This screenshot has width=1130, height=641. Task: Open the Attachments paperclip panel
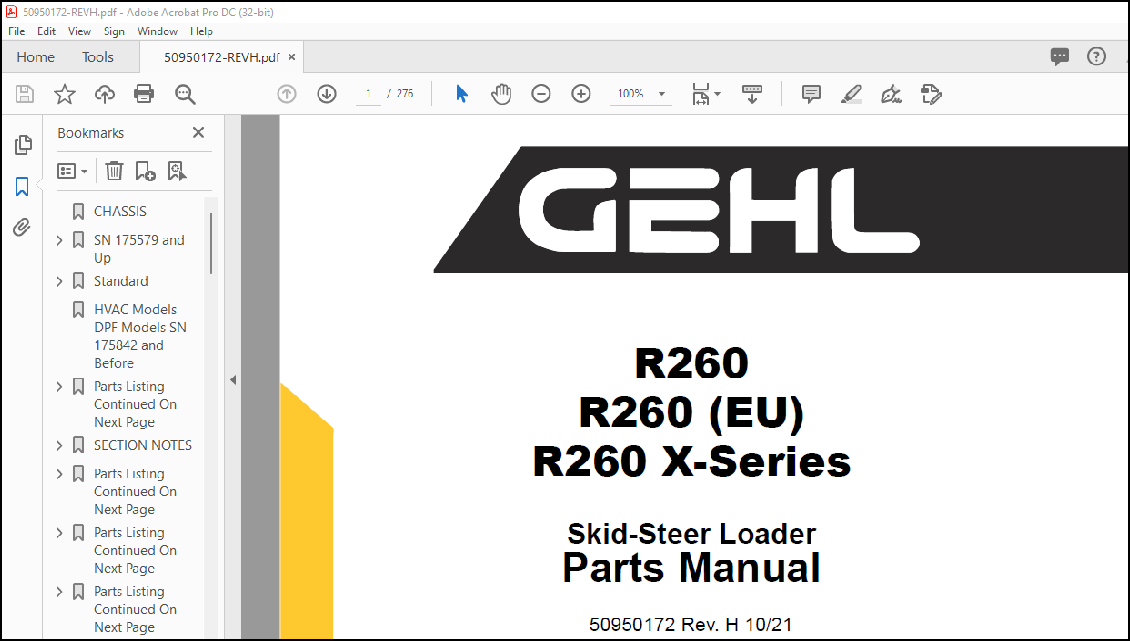click(x=22, y=228)
